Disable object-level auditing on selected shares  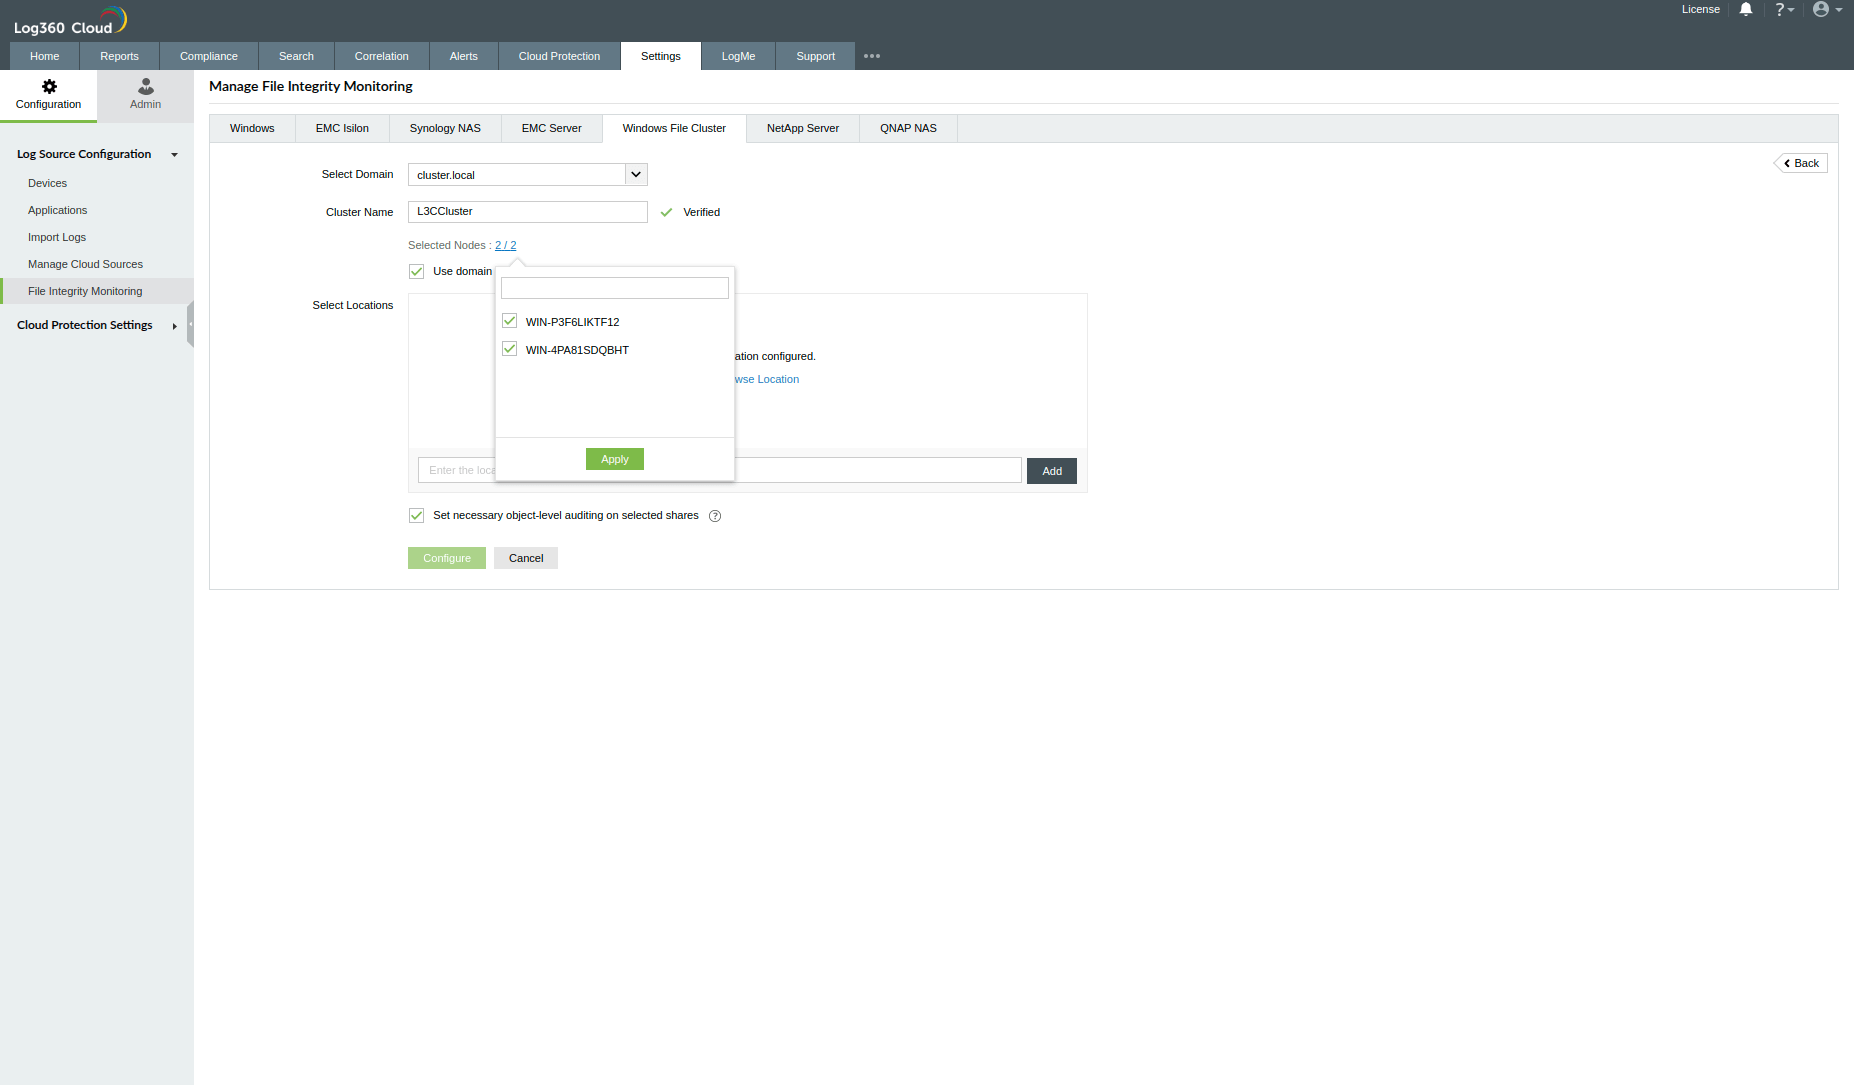point(416,515)
